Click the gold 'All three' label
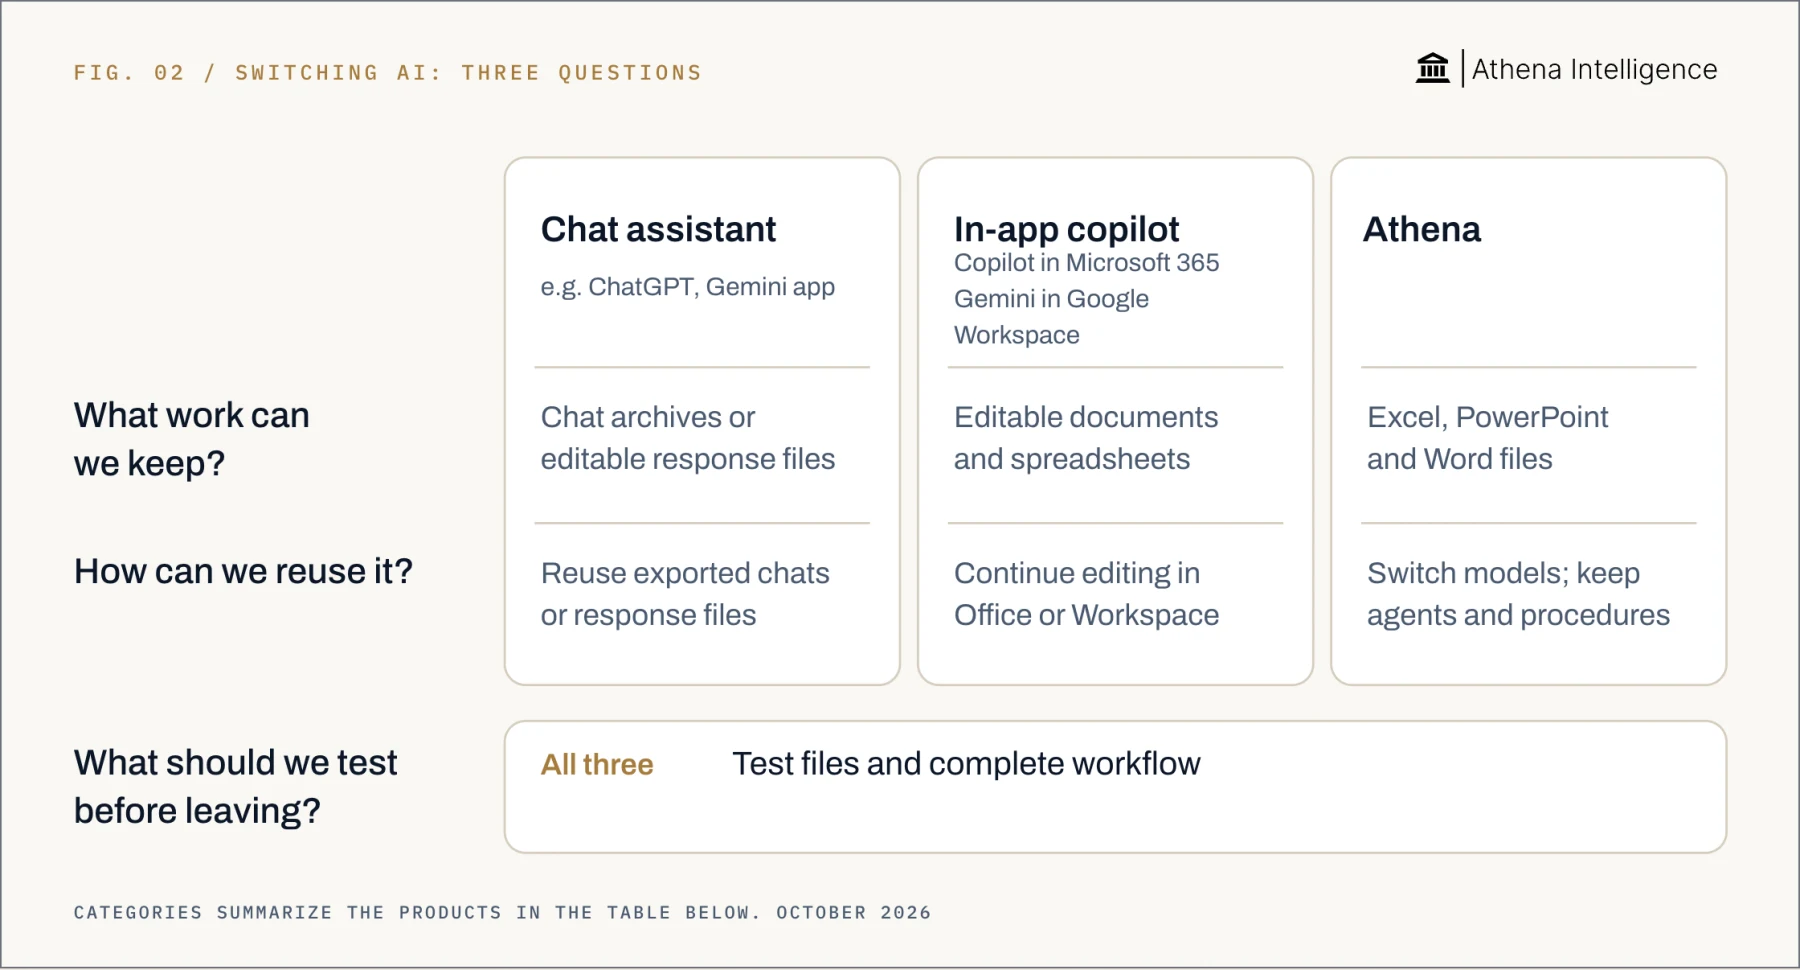Viewport: 1800px width, 970px height. tap(597, 765)
